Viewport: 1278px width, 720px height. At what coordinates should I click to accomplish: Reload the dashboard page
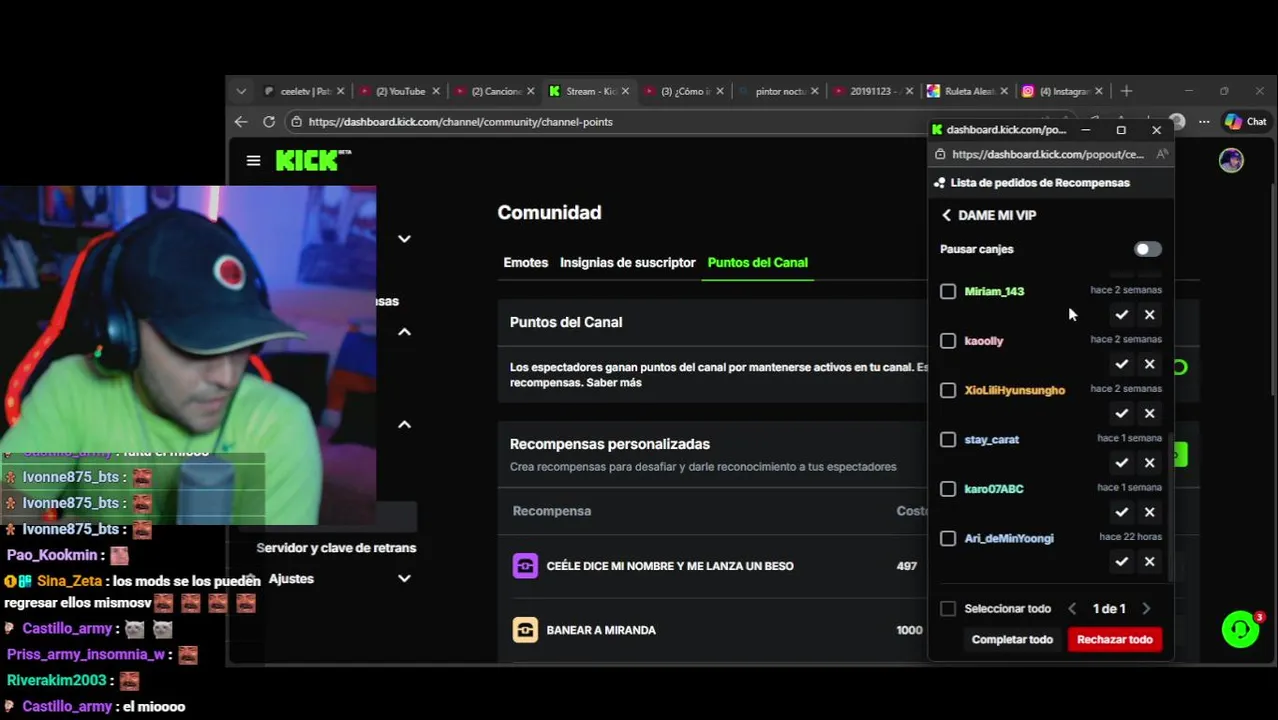point(269,122)
